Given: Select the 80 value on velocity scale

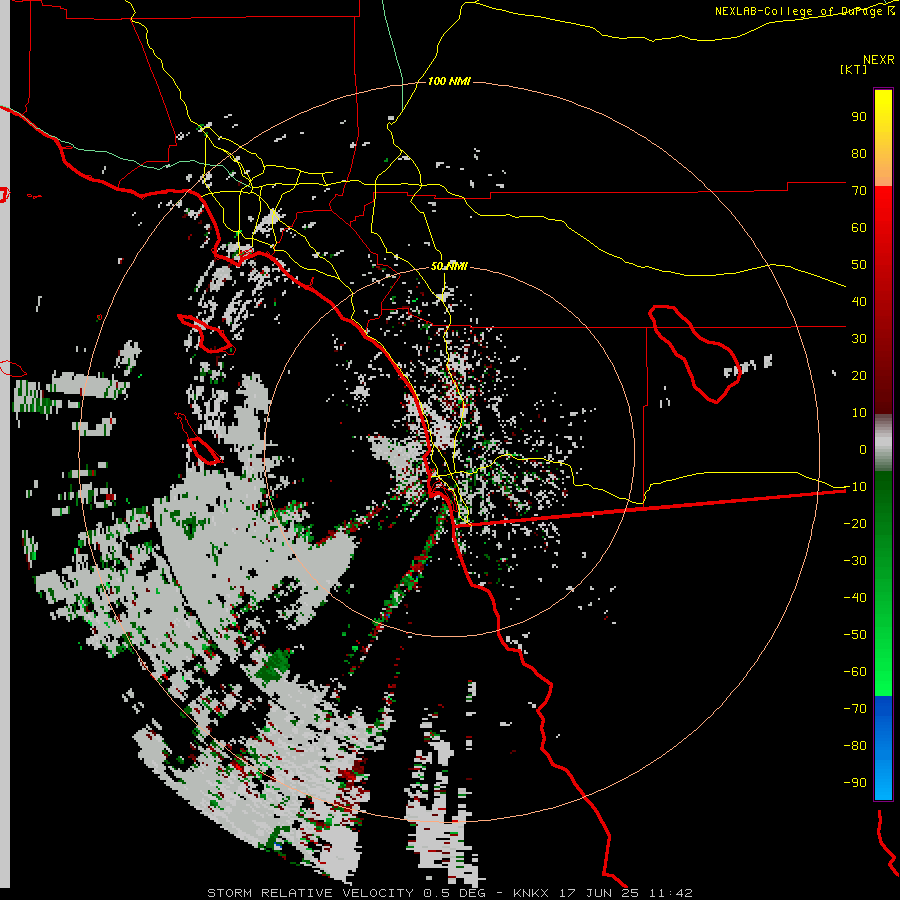Looking at the screenshot, I should pyautogui.click(x=859, y=154).
